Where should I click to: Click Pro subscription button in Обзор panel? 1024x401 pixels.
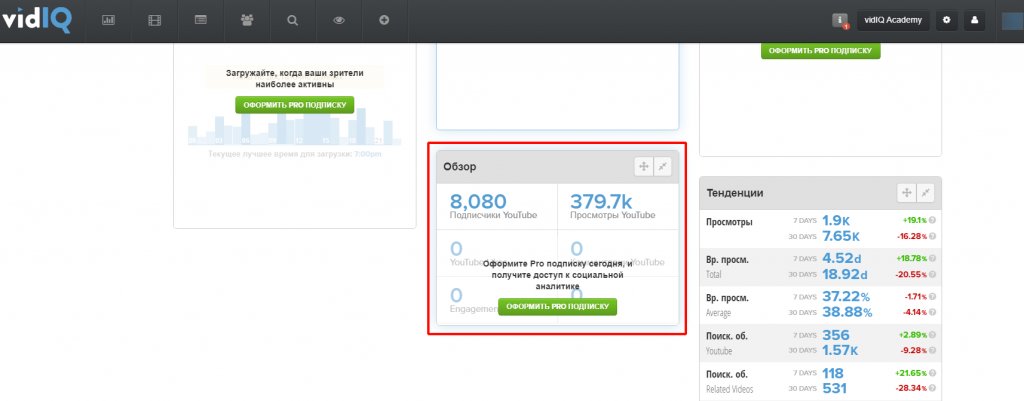pos(557,306)
